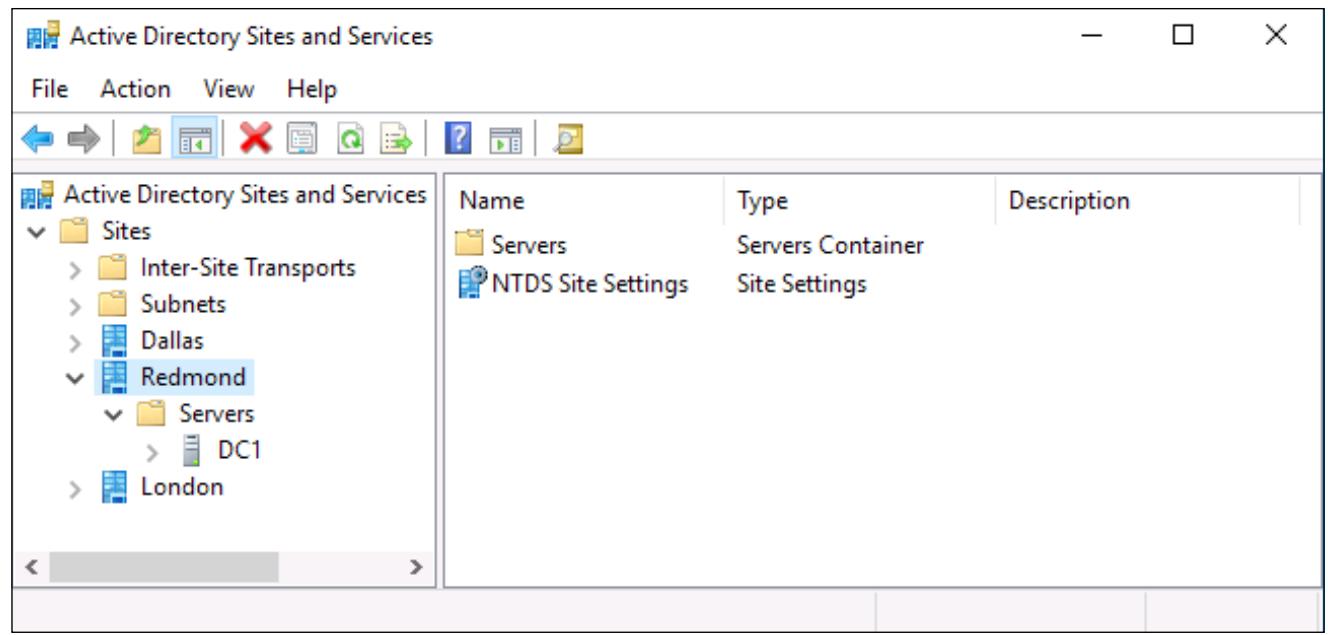Close the Active Directory Sites and Services window
Screen dimensions: 1328x635
click(1275, 36)
